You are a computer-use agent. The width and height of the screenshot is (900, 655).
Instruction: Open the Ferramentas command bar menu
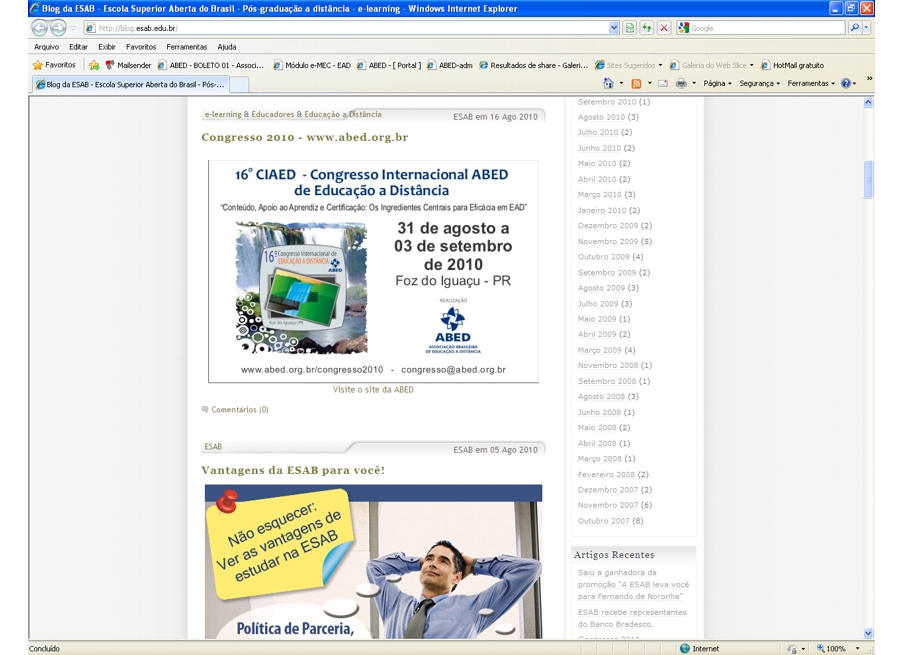(810, 83)
